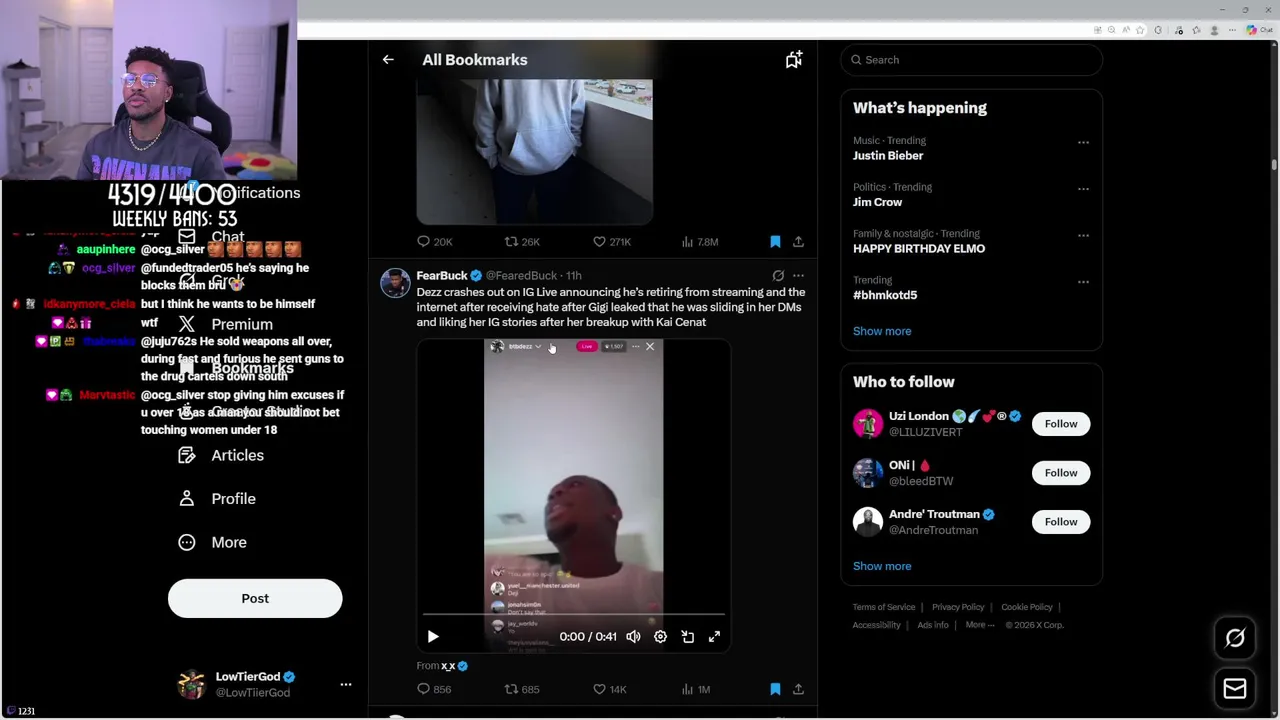
Task: Like FearBuck post with 14K likes
Action: (610, 689)
